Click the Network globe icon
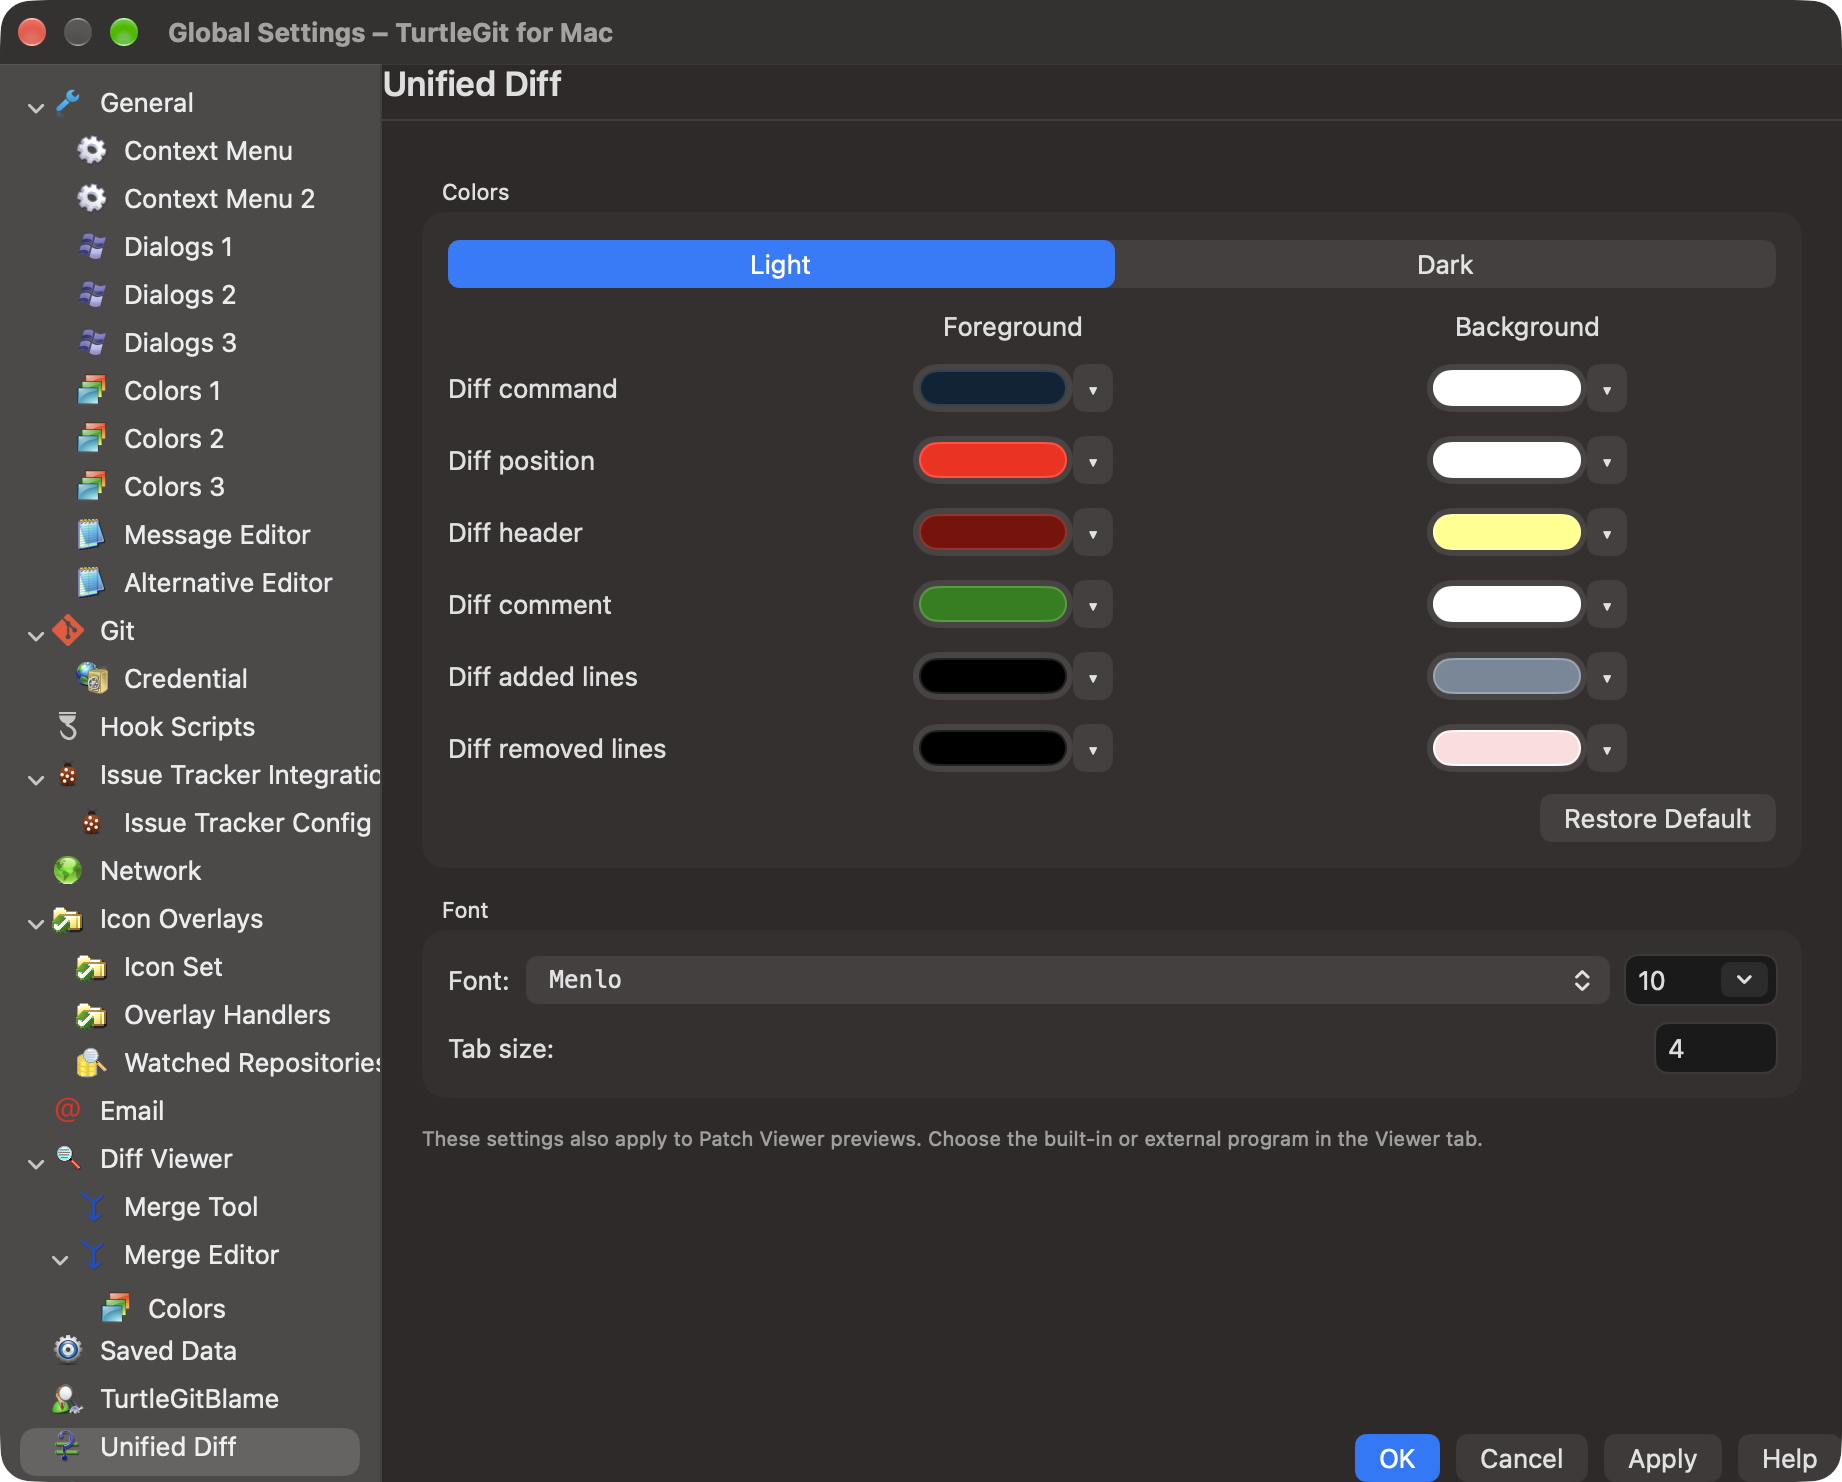 68,870
